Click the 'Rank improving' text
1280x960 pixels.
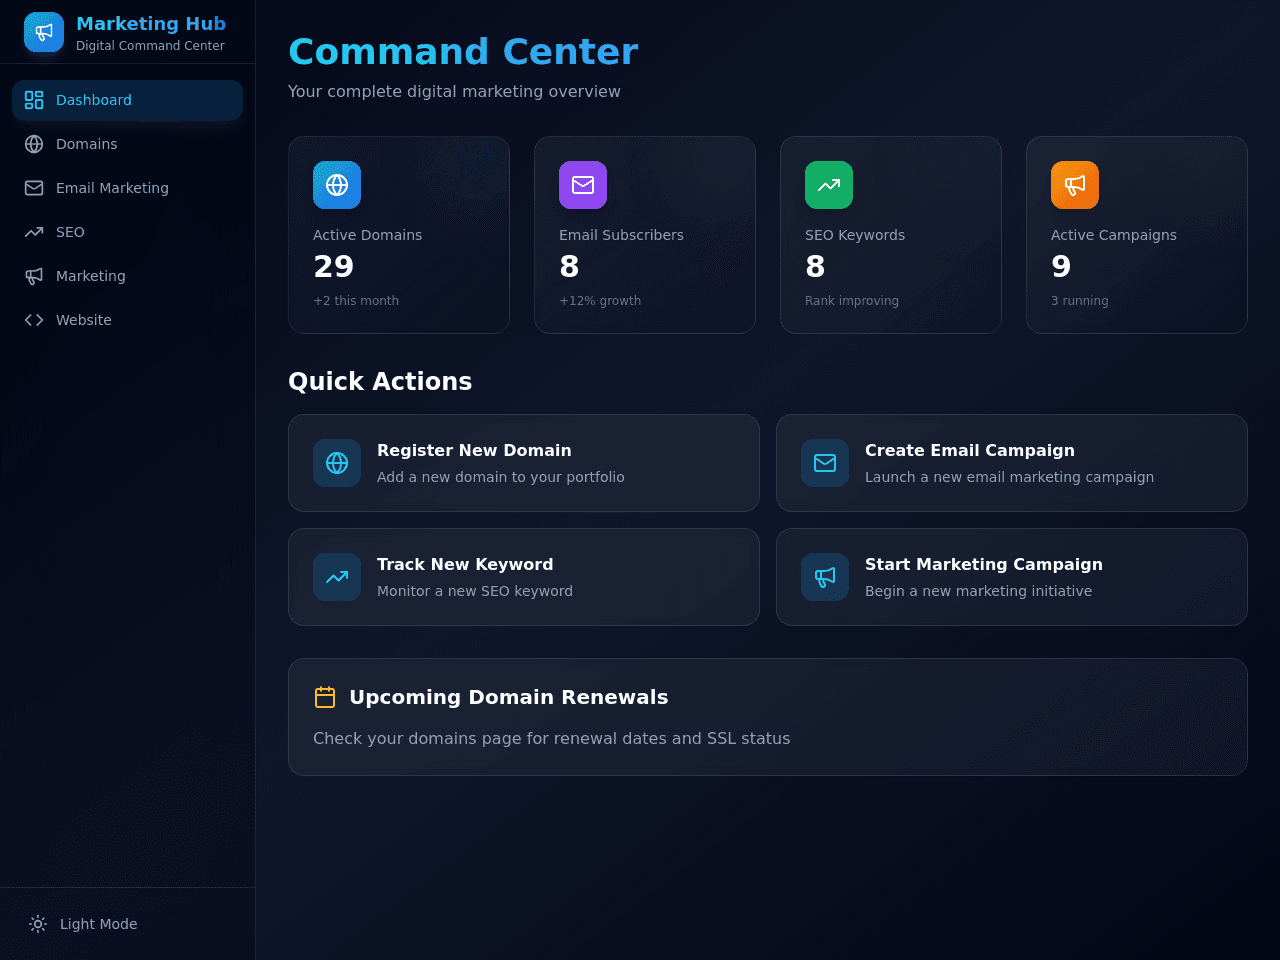click(852, 301)
